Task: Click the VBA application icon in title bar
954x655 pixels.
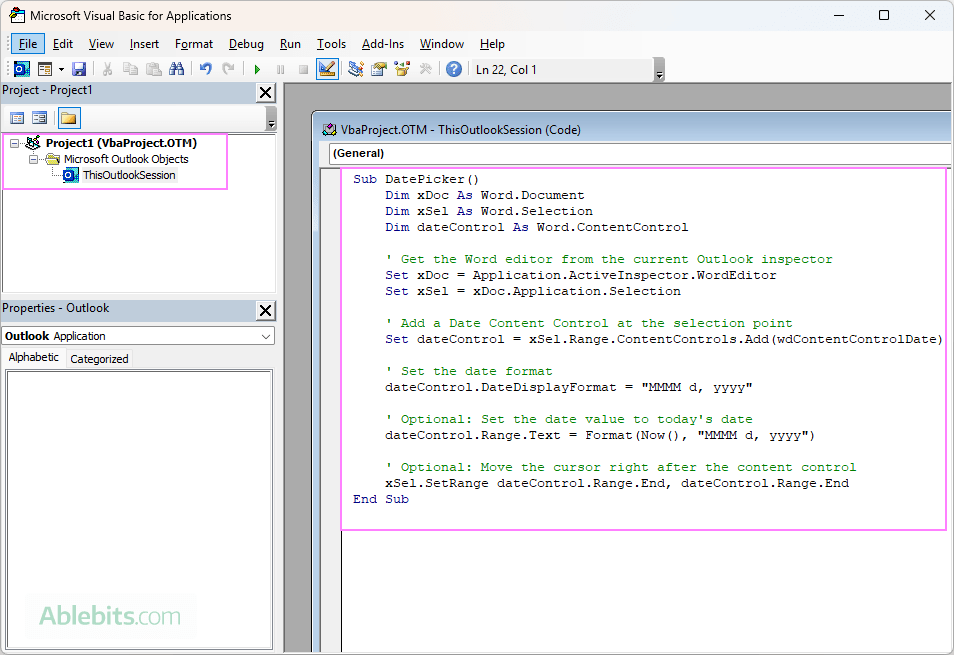Action: pos(17,15)
